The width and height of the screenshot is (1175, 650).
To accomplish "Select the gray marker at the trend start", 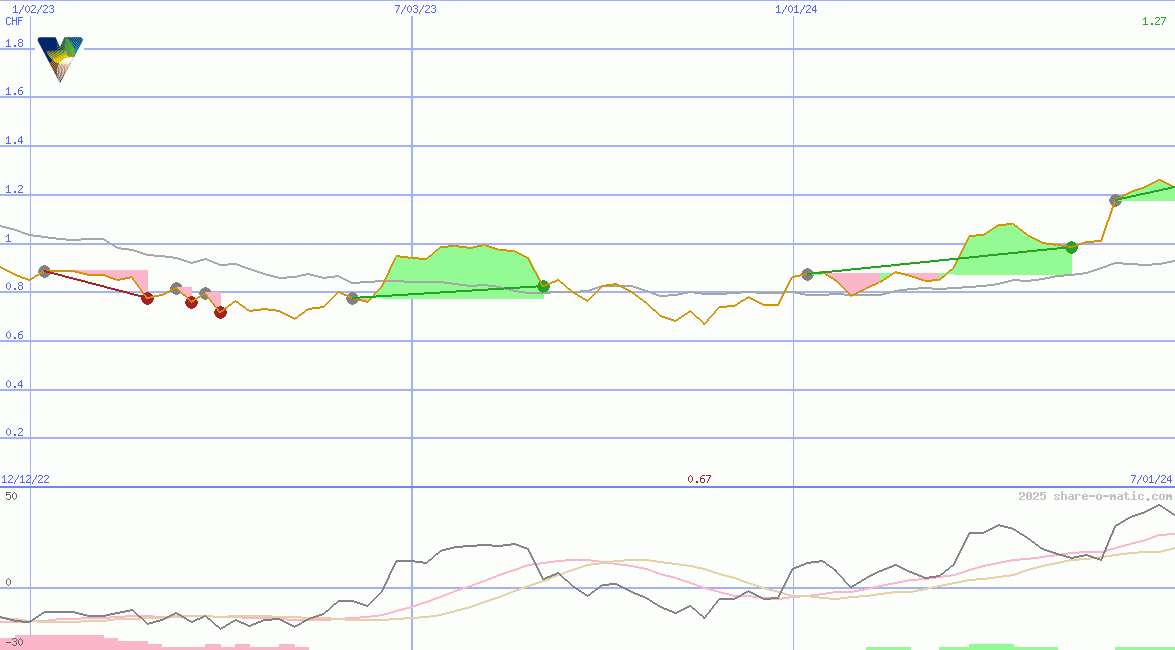I will click(44, 270).
